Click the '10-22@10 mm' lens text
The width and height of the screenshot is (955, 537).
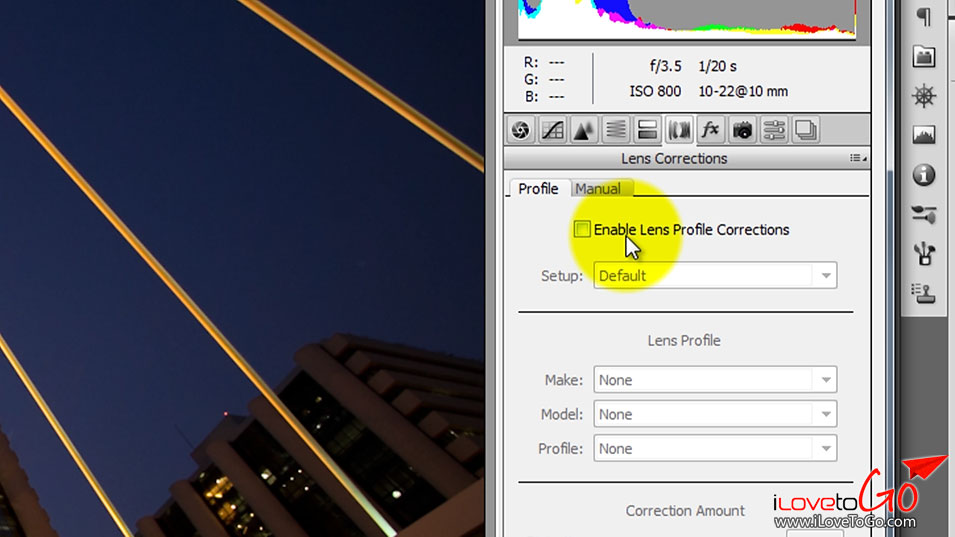click(x=743, y=91)
